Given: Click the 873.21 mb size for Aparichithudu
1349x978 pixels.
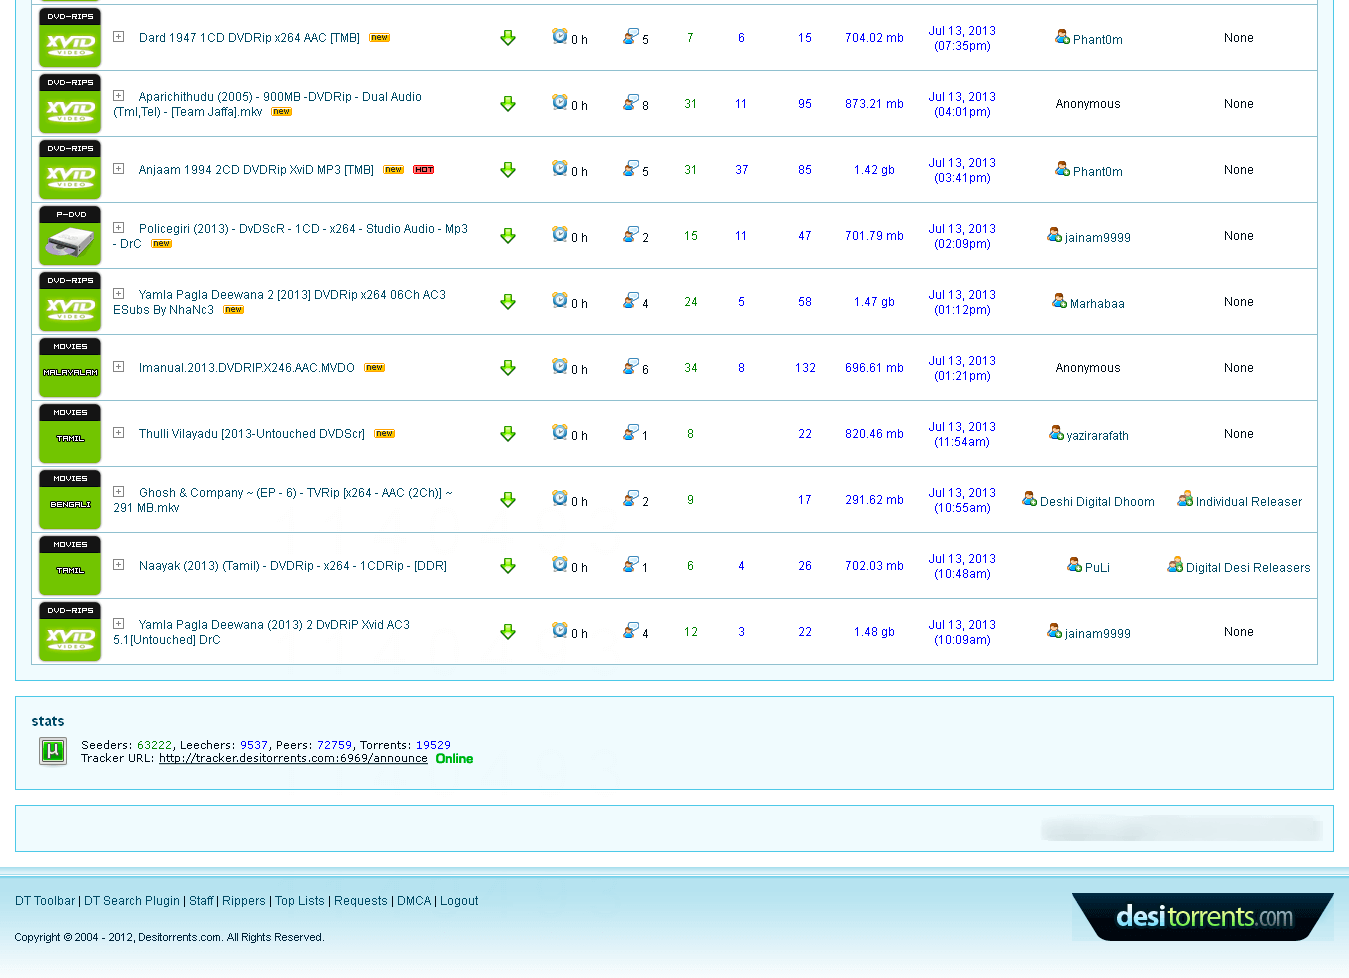Looking at the screenshot, I should tap(874, 104).
